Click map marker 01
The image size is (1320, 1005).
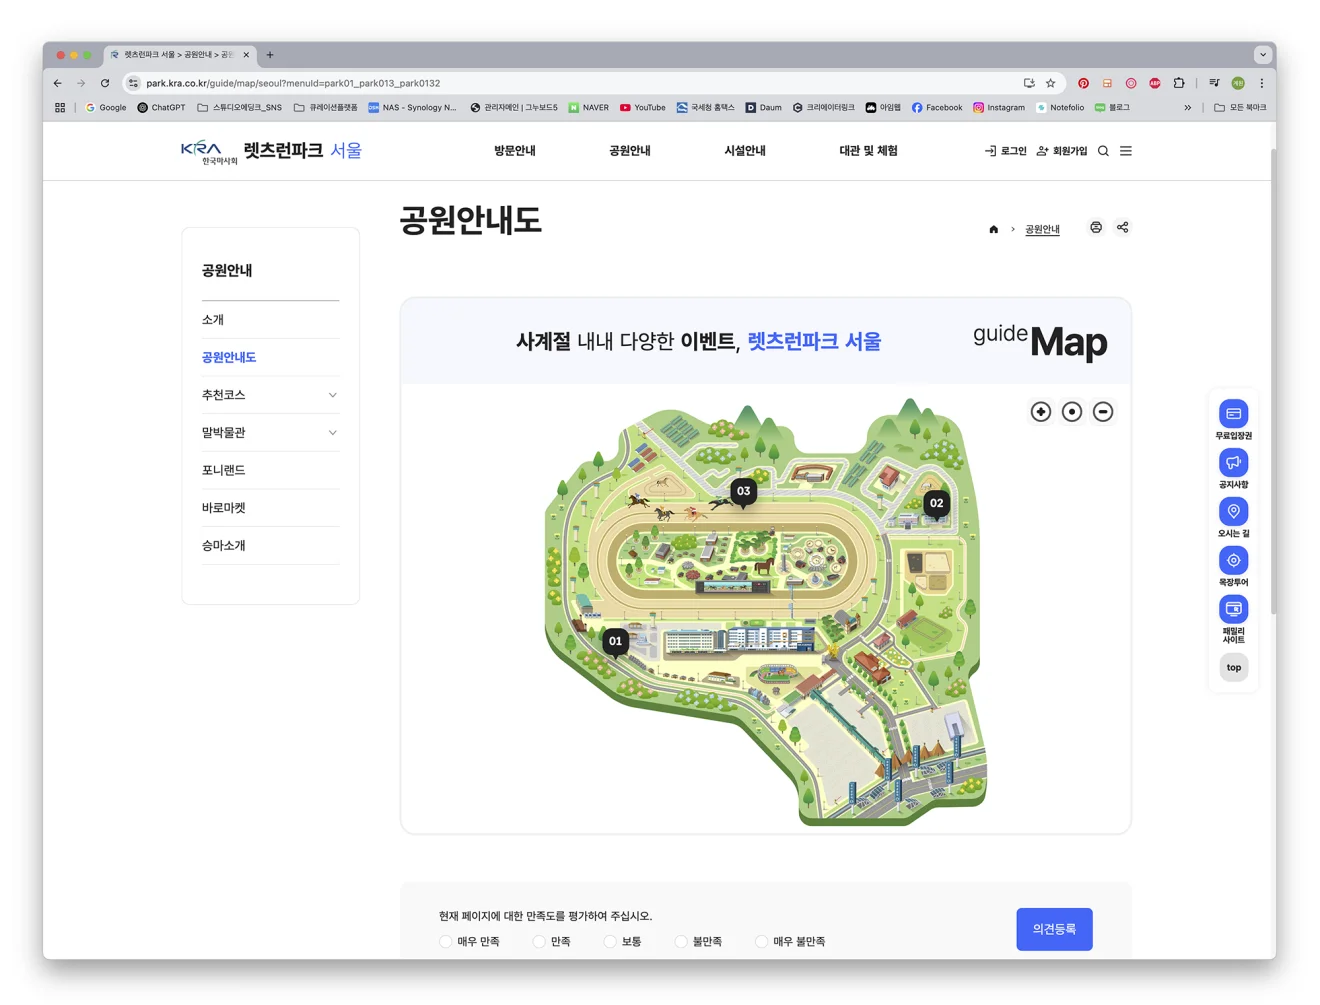click(615, 642)
